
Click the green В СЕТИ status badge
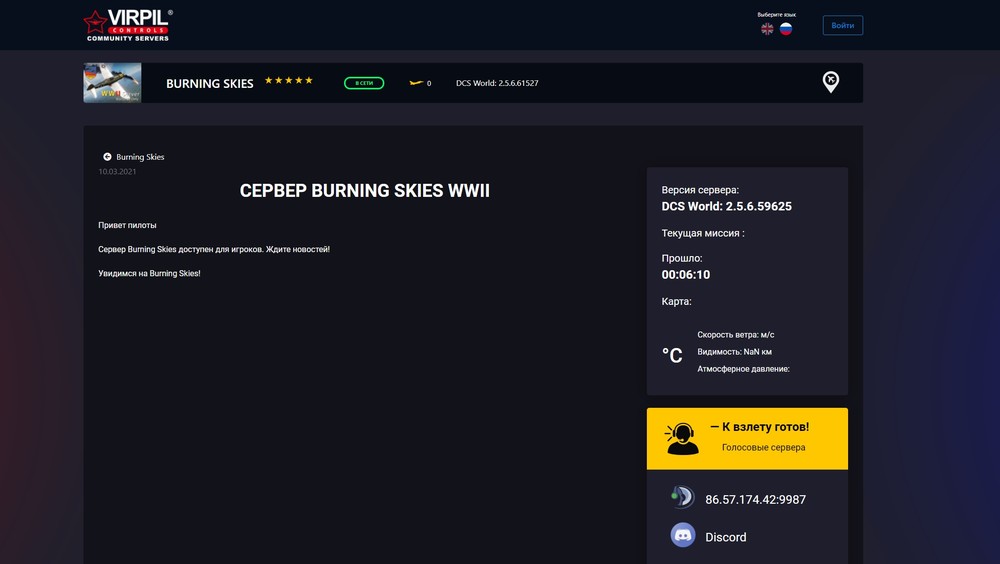coord(364,83)
